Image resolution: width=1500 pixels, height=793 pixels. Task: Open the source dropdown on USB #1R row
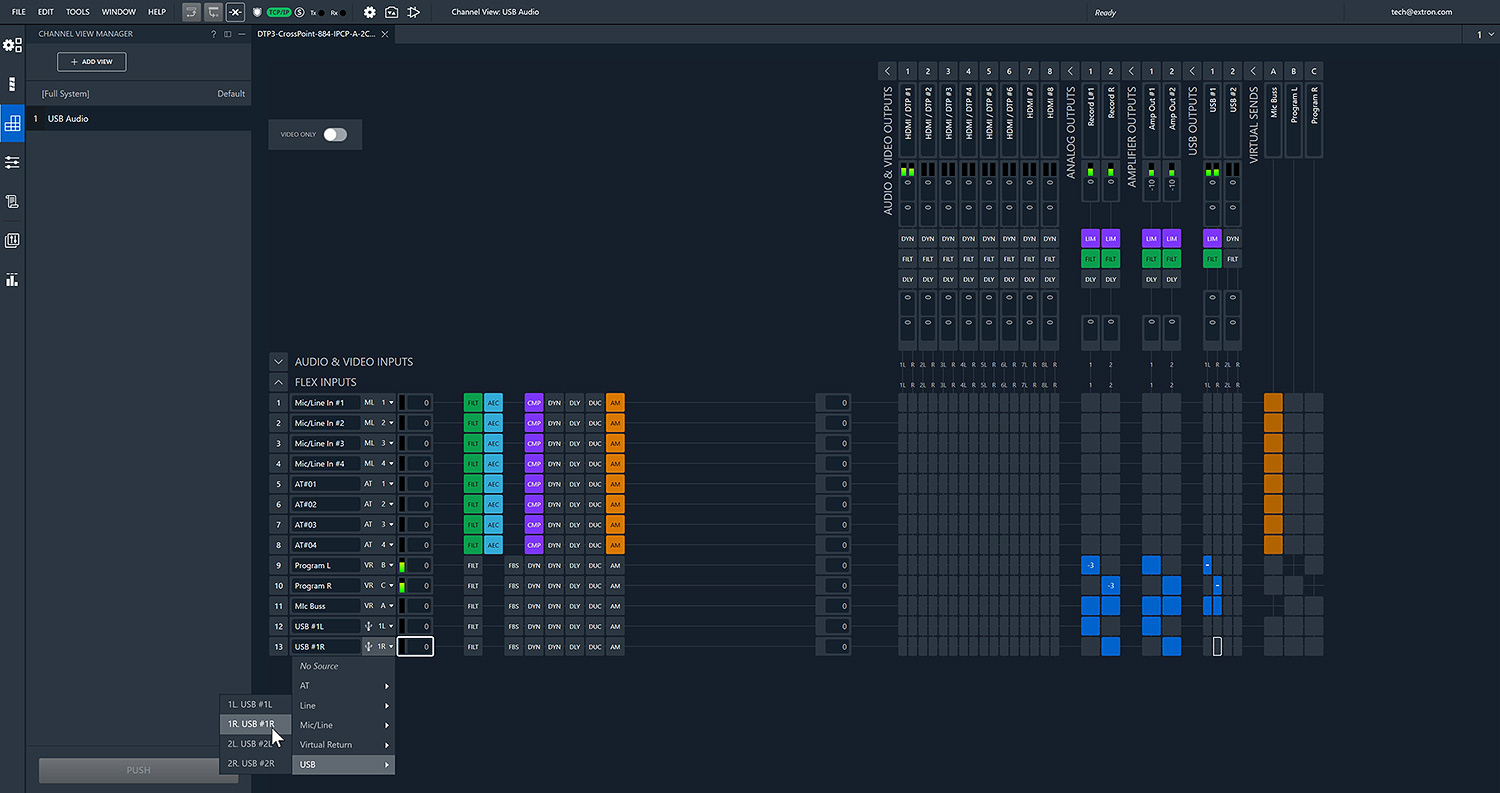tap(381, 646)
